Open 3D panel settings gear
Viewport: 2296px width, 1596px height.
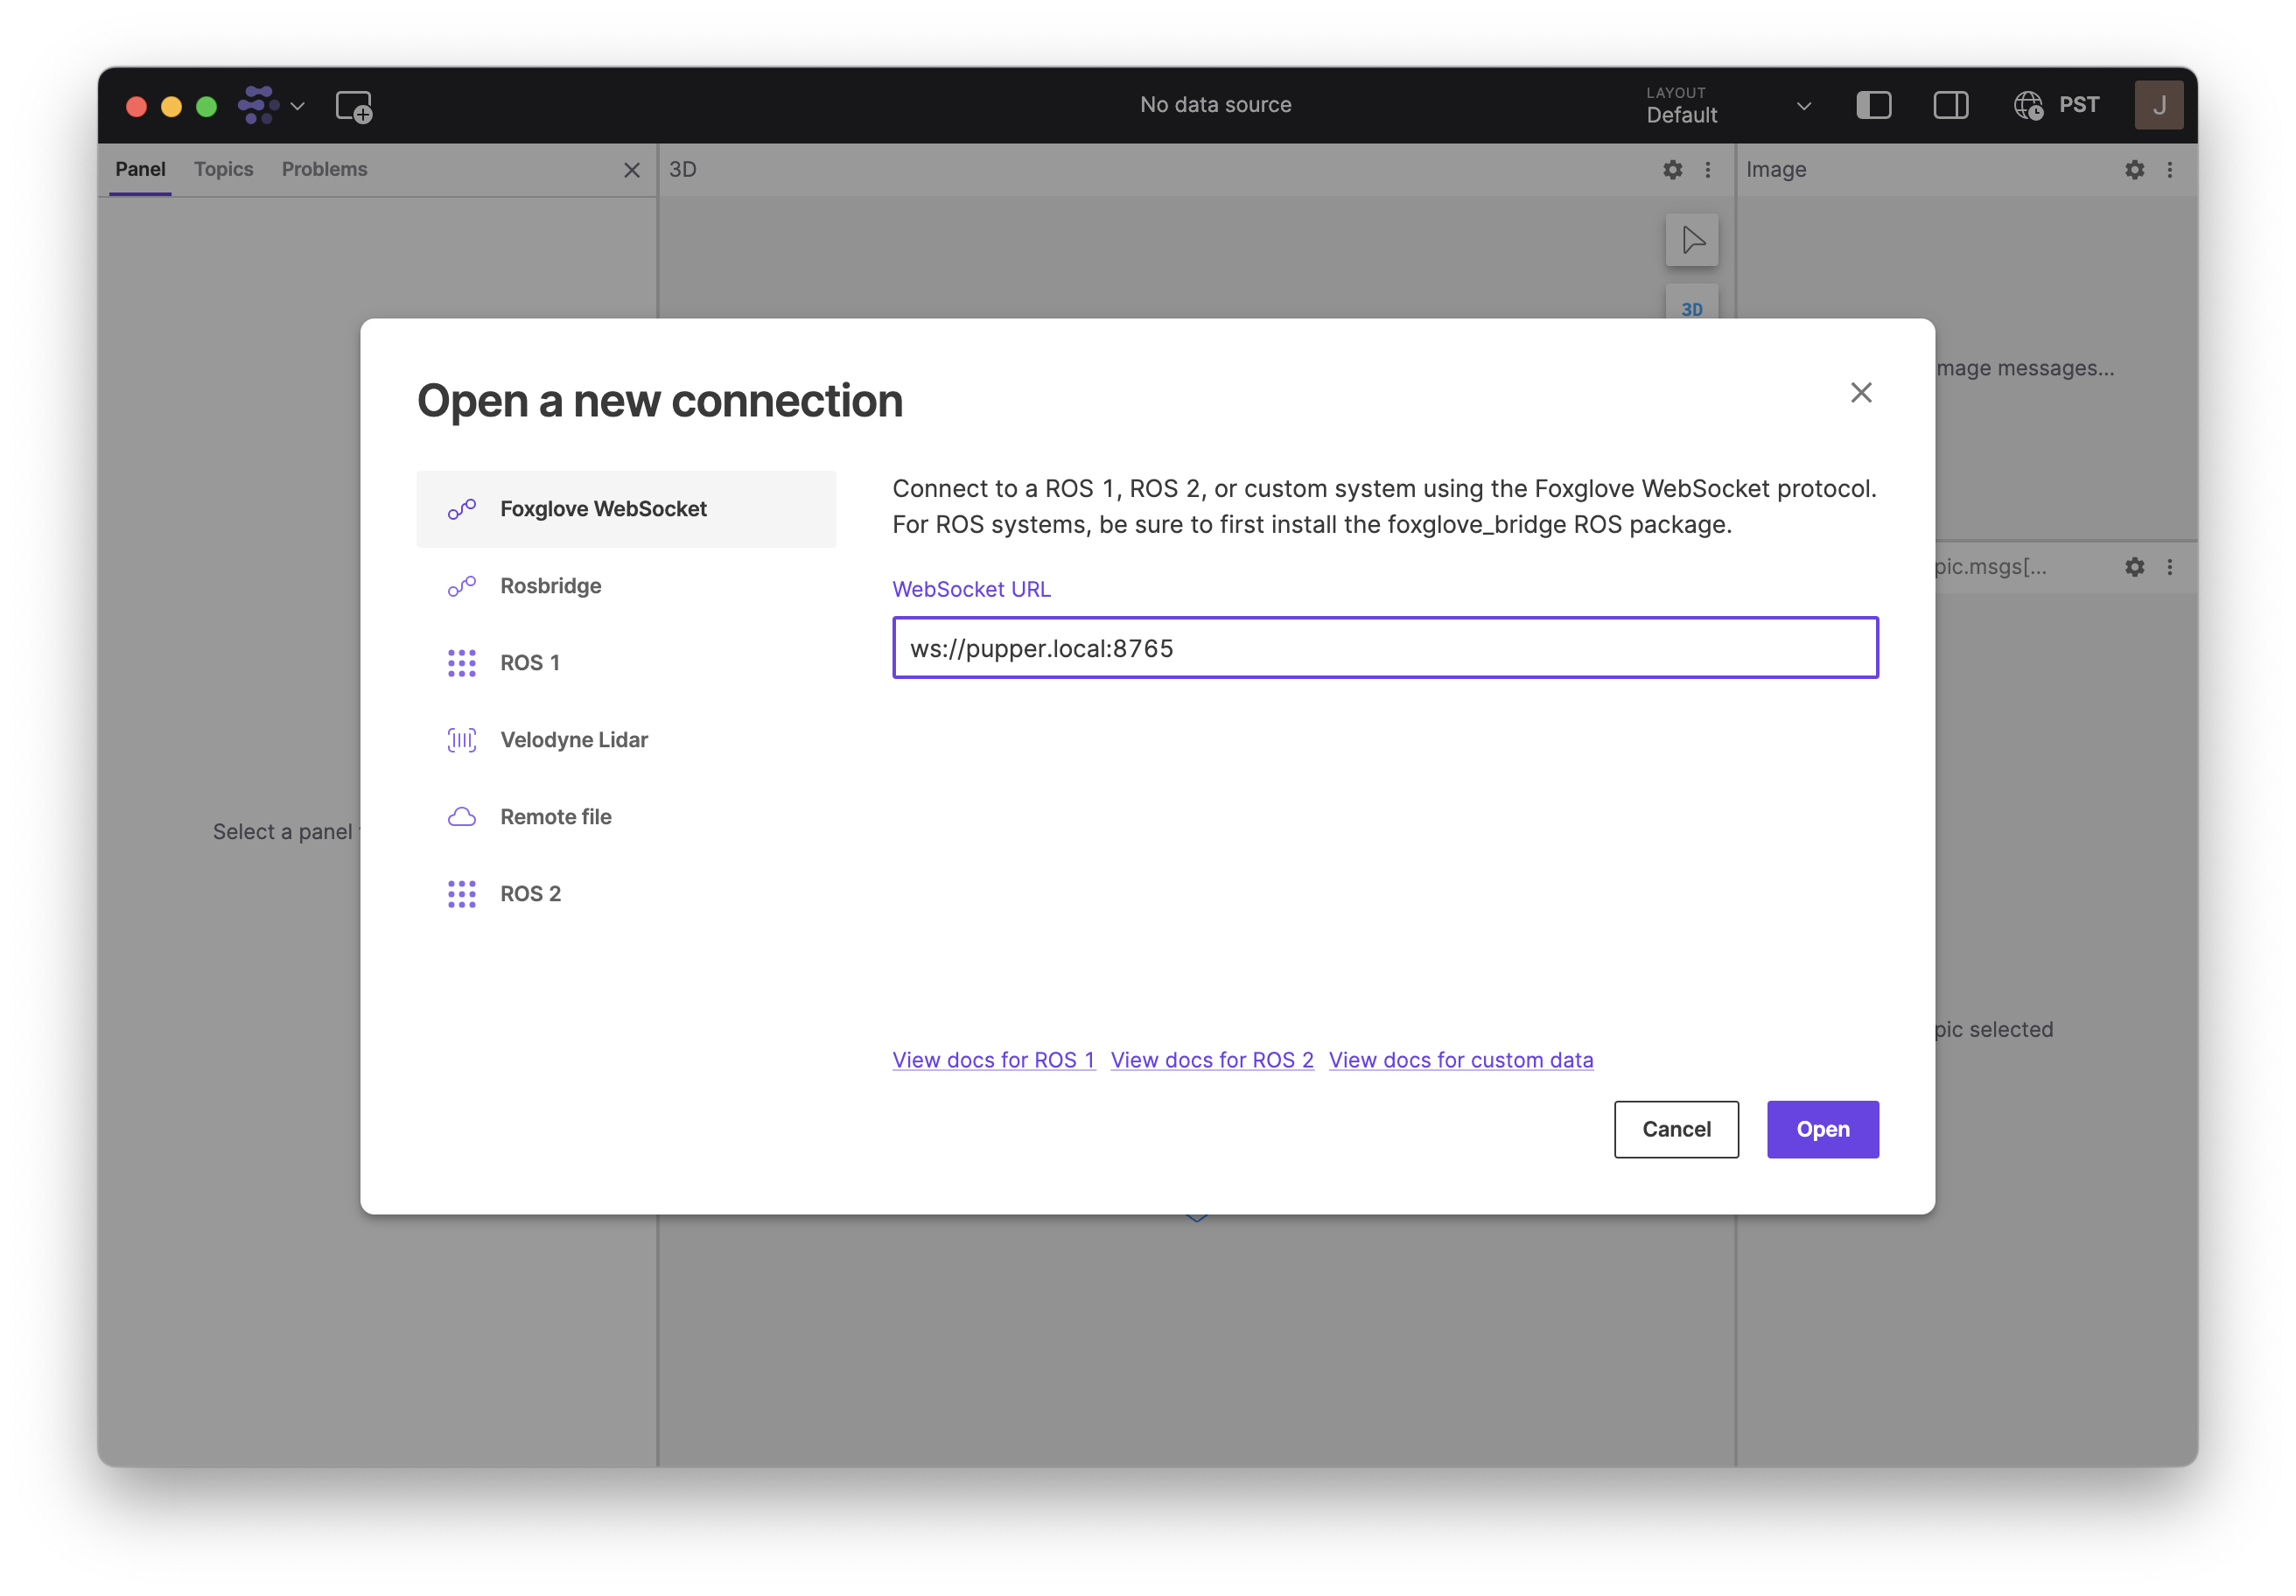click(1672, 170)
